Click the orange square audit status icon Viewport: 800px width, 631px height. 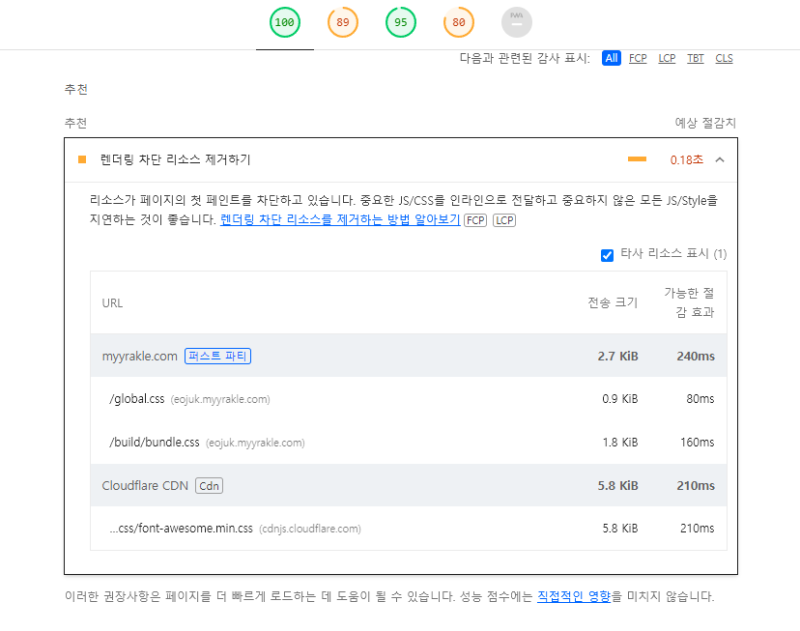click(82, 159)
